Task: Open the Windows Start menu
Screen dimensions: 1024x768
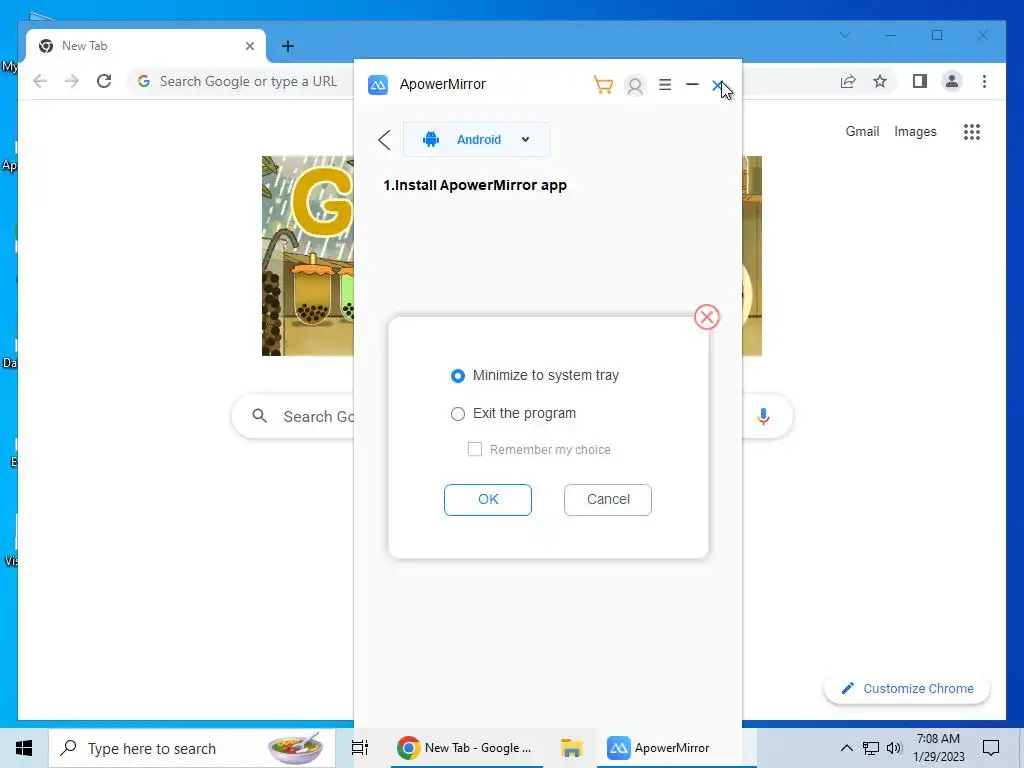Action: 24,748
